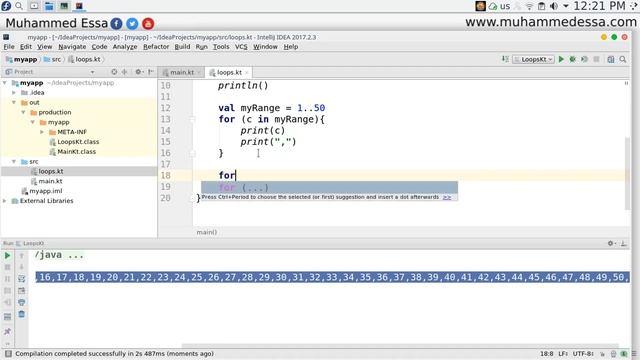Open the system volume control
The height and width of the screenshot is (360, 640).
coord(554,6)
